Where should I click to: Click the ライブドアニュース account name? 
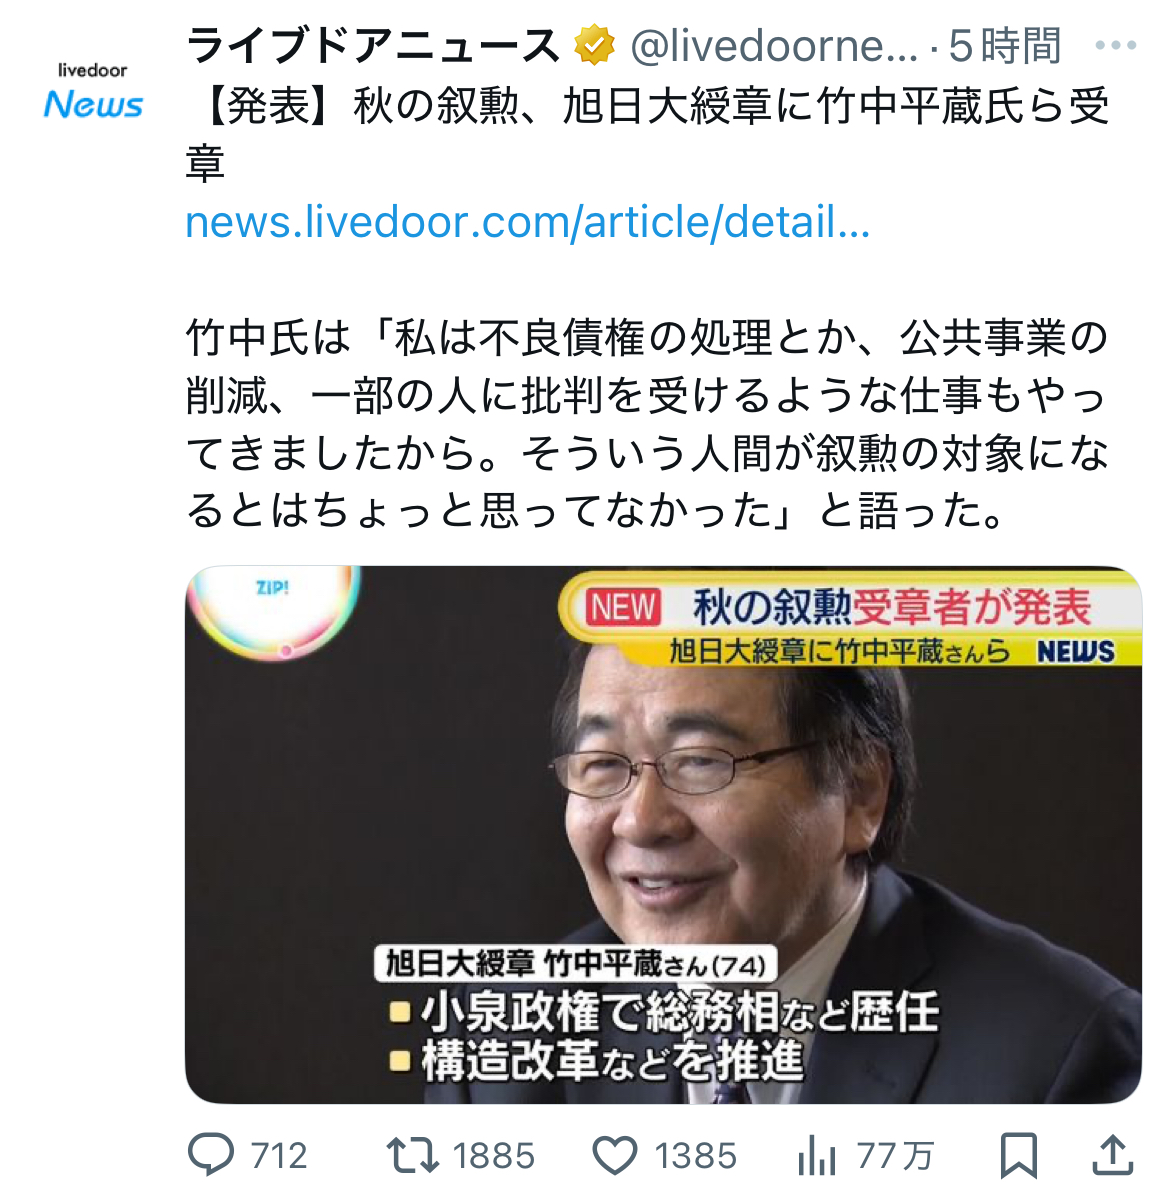click(x=373, y=45)
